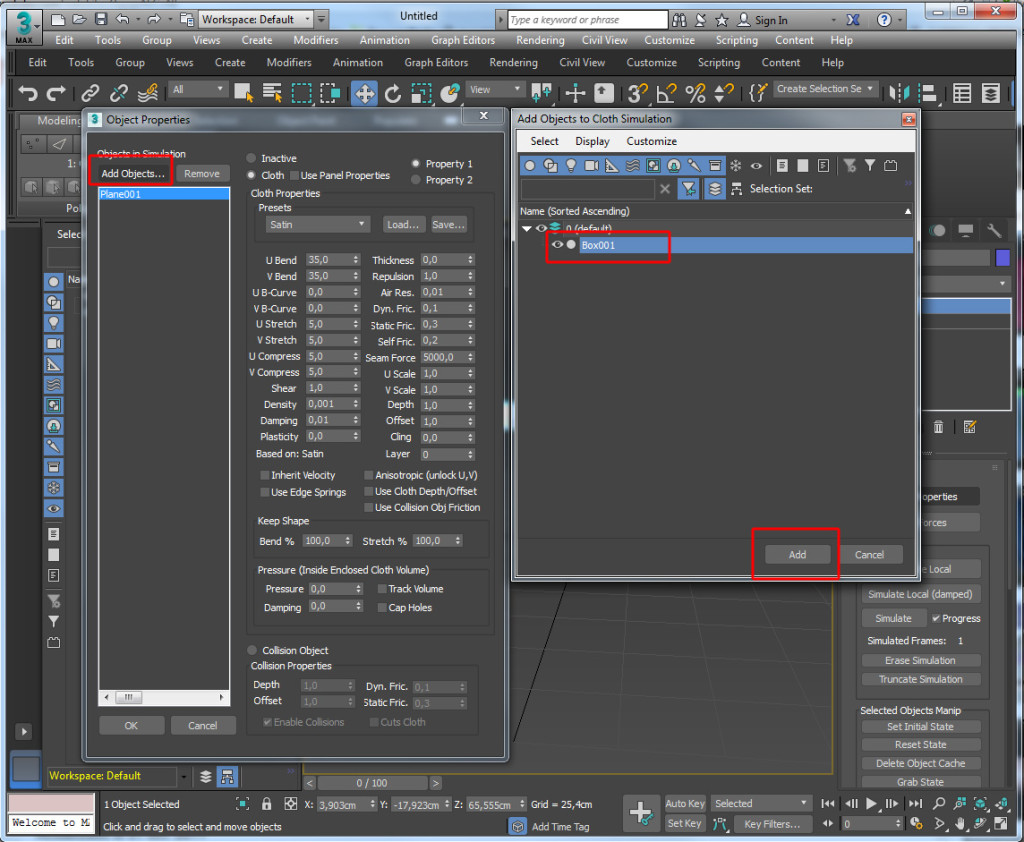
Task: Hide Box001 using its eye icon
Action: (x=558, y=245)
